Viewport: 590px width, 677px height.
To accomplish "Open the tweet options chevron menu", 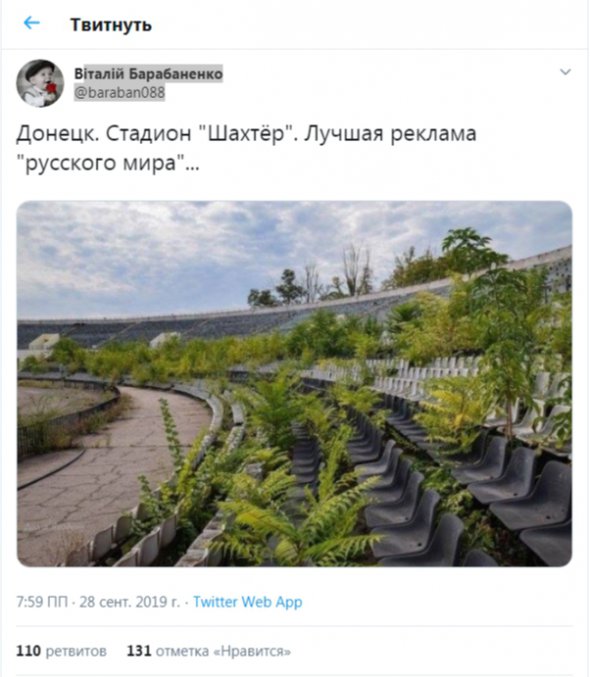I will click(x=565, y=72).
